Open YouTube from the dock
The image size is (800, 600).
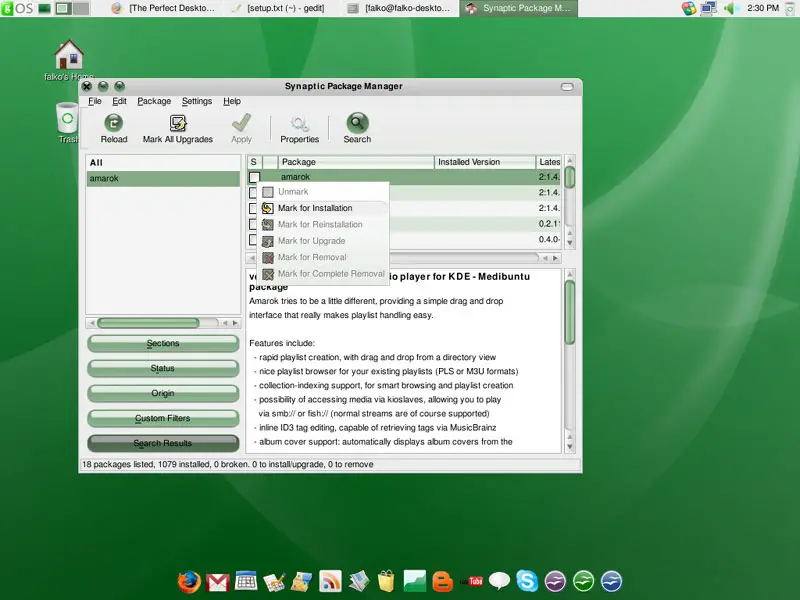472,581
